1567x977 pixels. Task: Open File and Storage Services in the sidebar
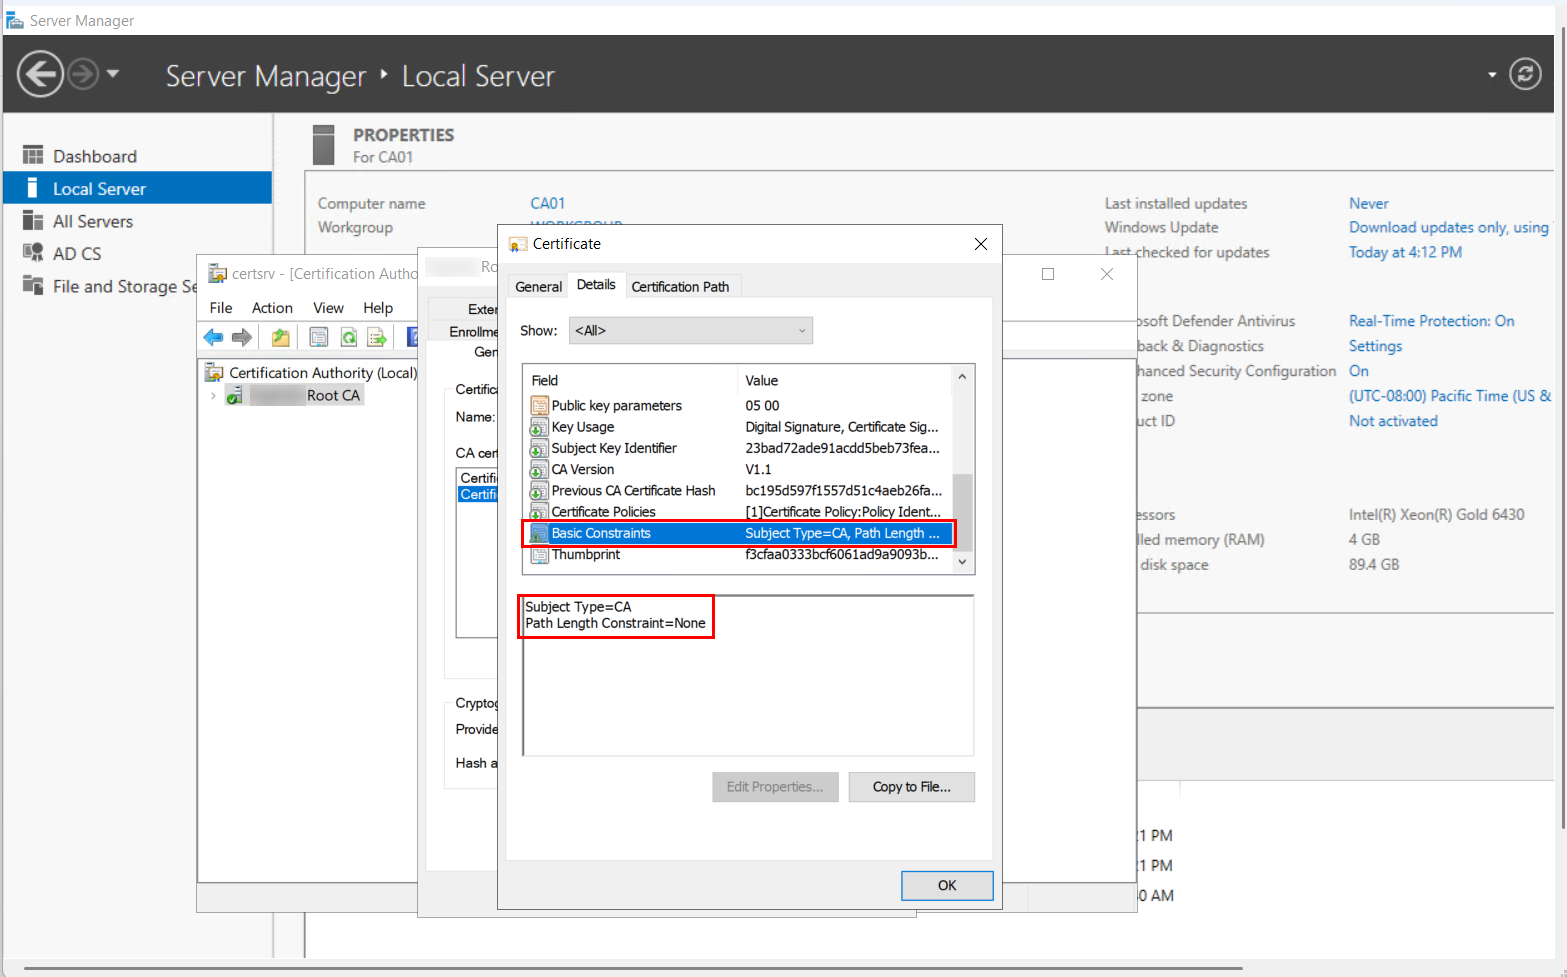(110, 286)
